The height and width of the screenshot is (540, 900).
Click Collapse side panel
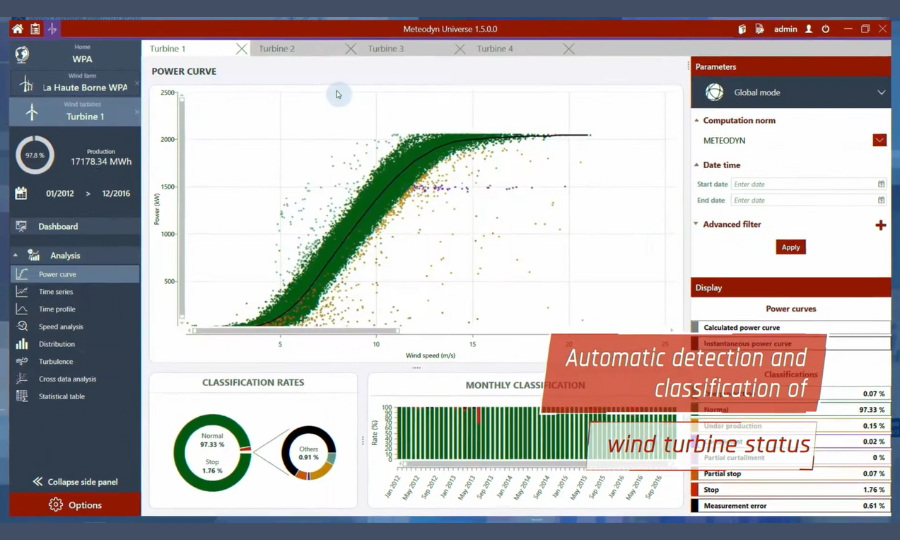75,482
